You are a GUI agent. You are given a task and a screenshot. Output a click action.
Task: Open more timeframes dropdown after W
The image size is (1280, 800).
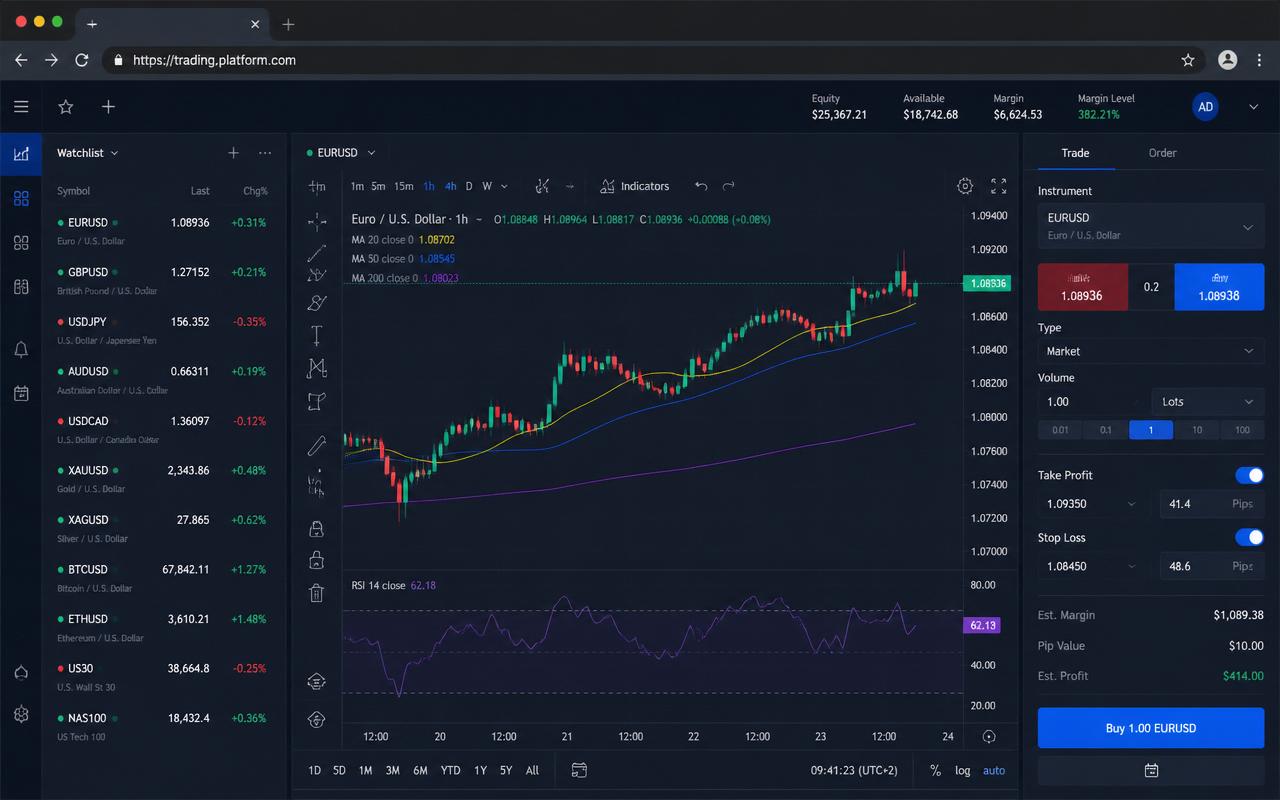(504, 186)
